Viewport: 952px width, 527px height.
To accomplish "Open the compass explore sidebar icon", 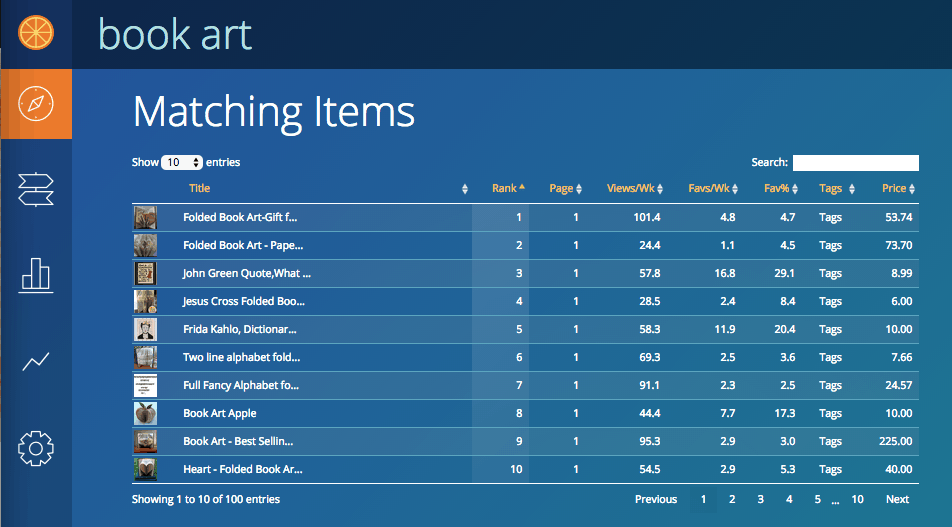I will tap(36, 103).
